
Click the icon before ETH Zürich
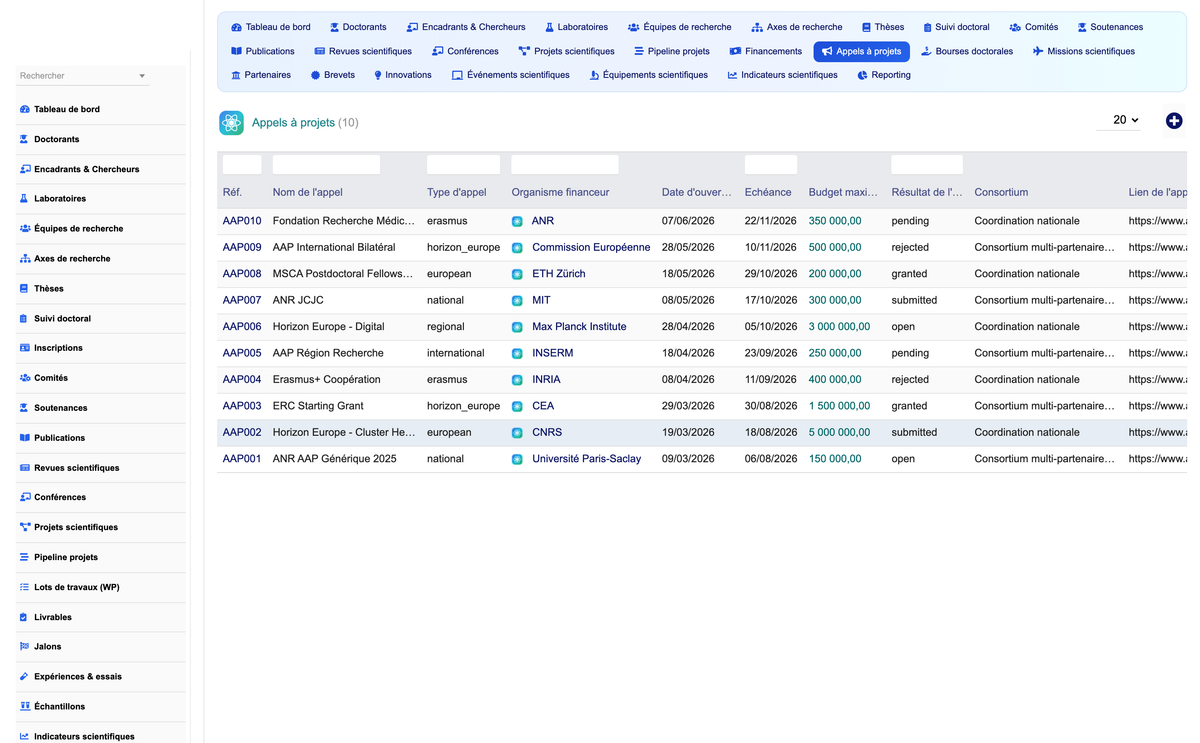(x=517, y=274)
